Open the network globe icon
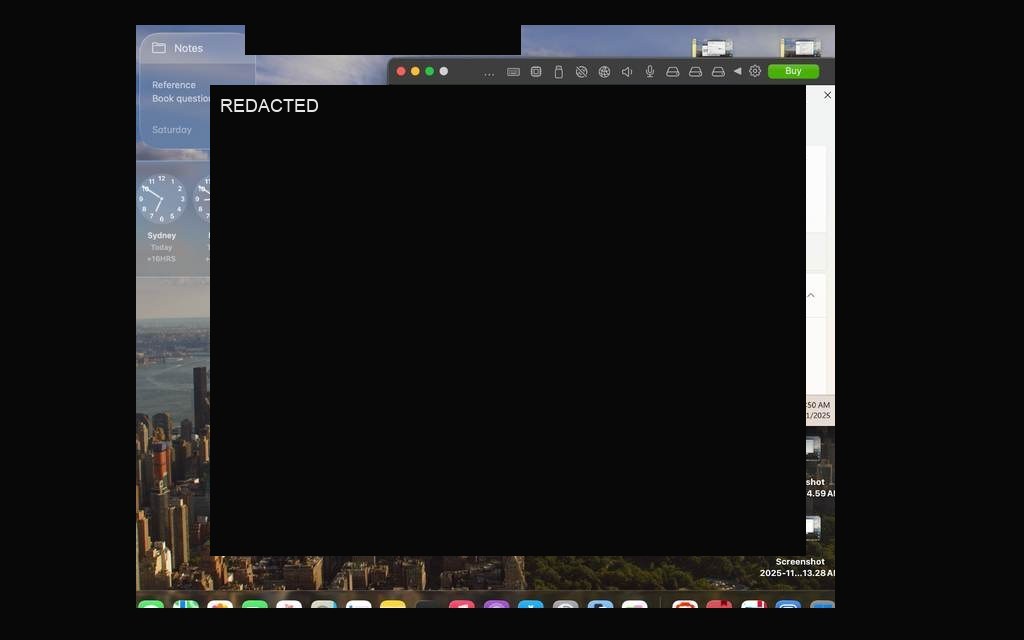 [604, 72]
